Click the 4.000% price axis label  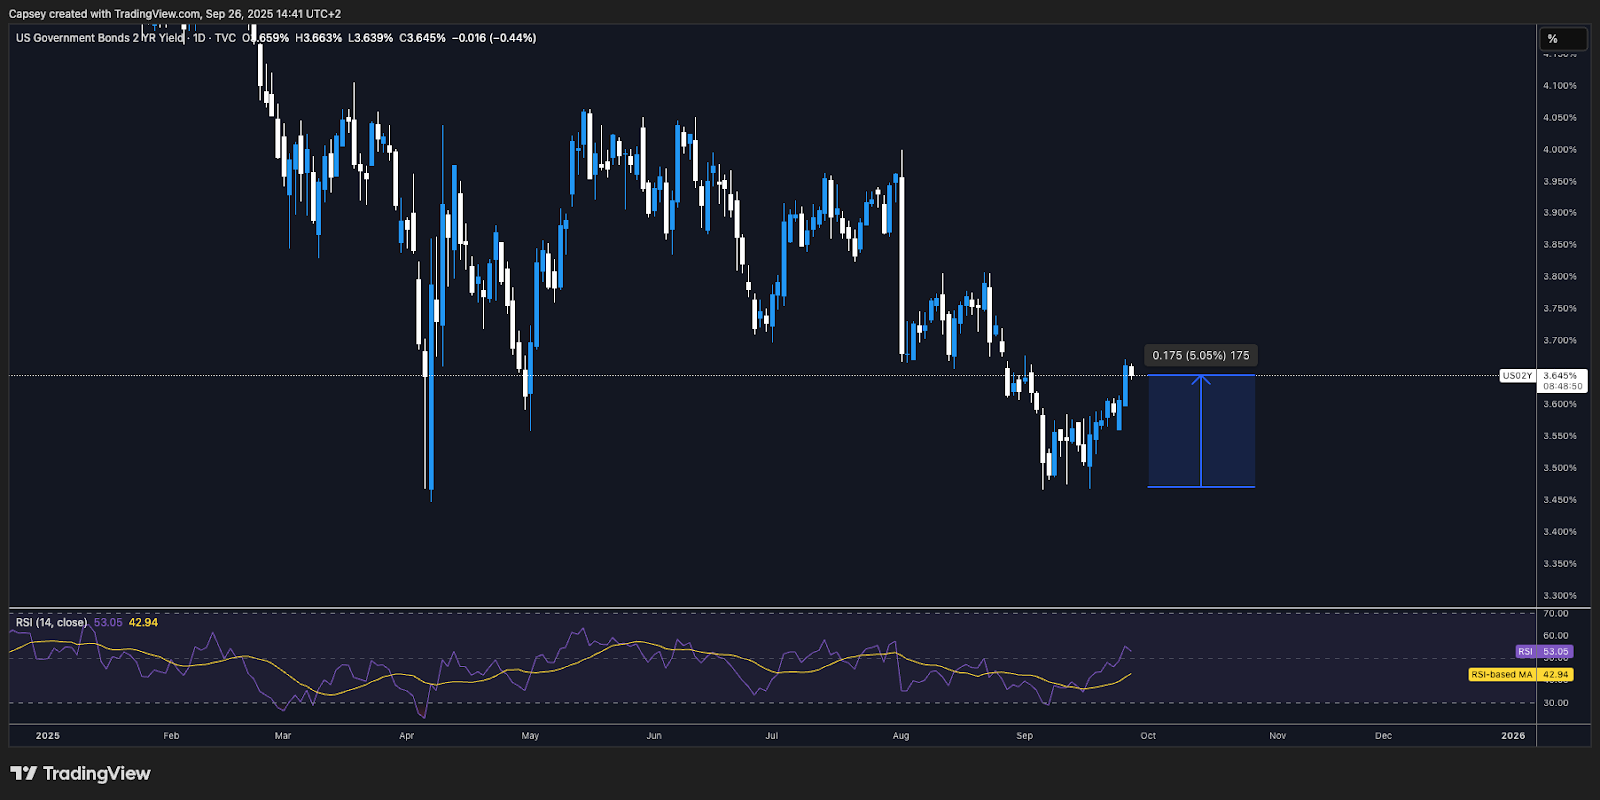[1560, 150]
